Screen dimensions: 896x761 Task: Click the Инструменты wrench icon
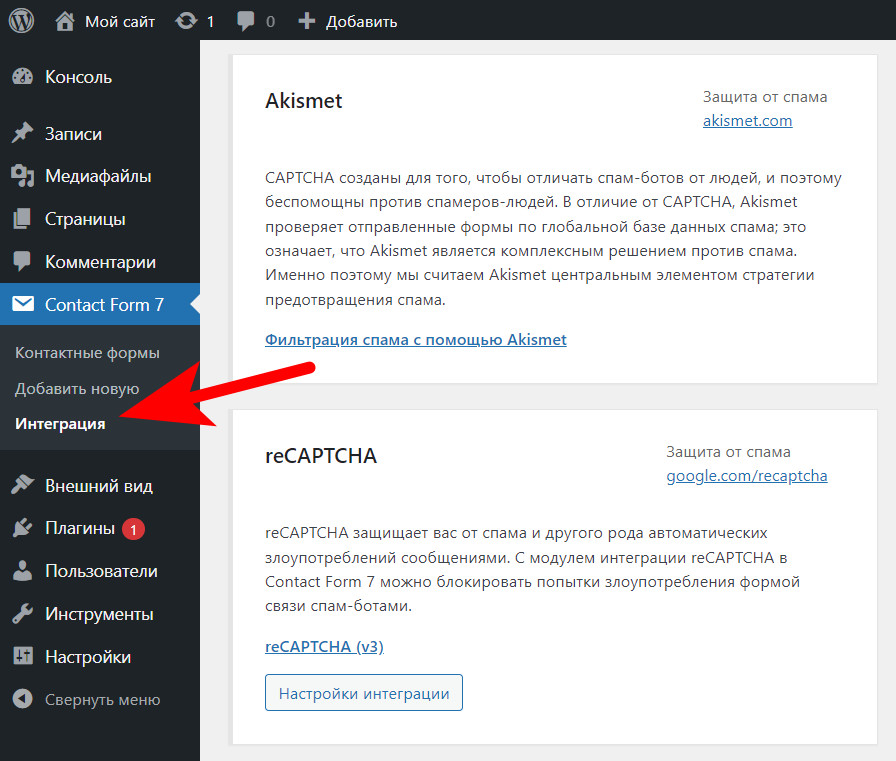point(23,614)
